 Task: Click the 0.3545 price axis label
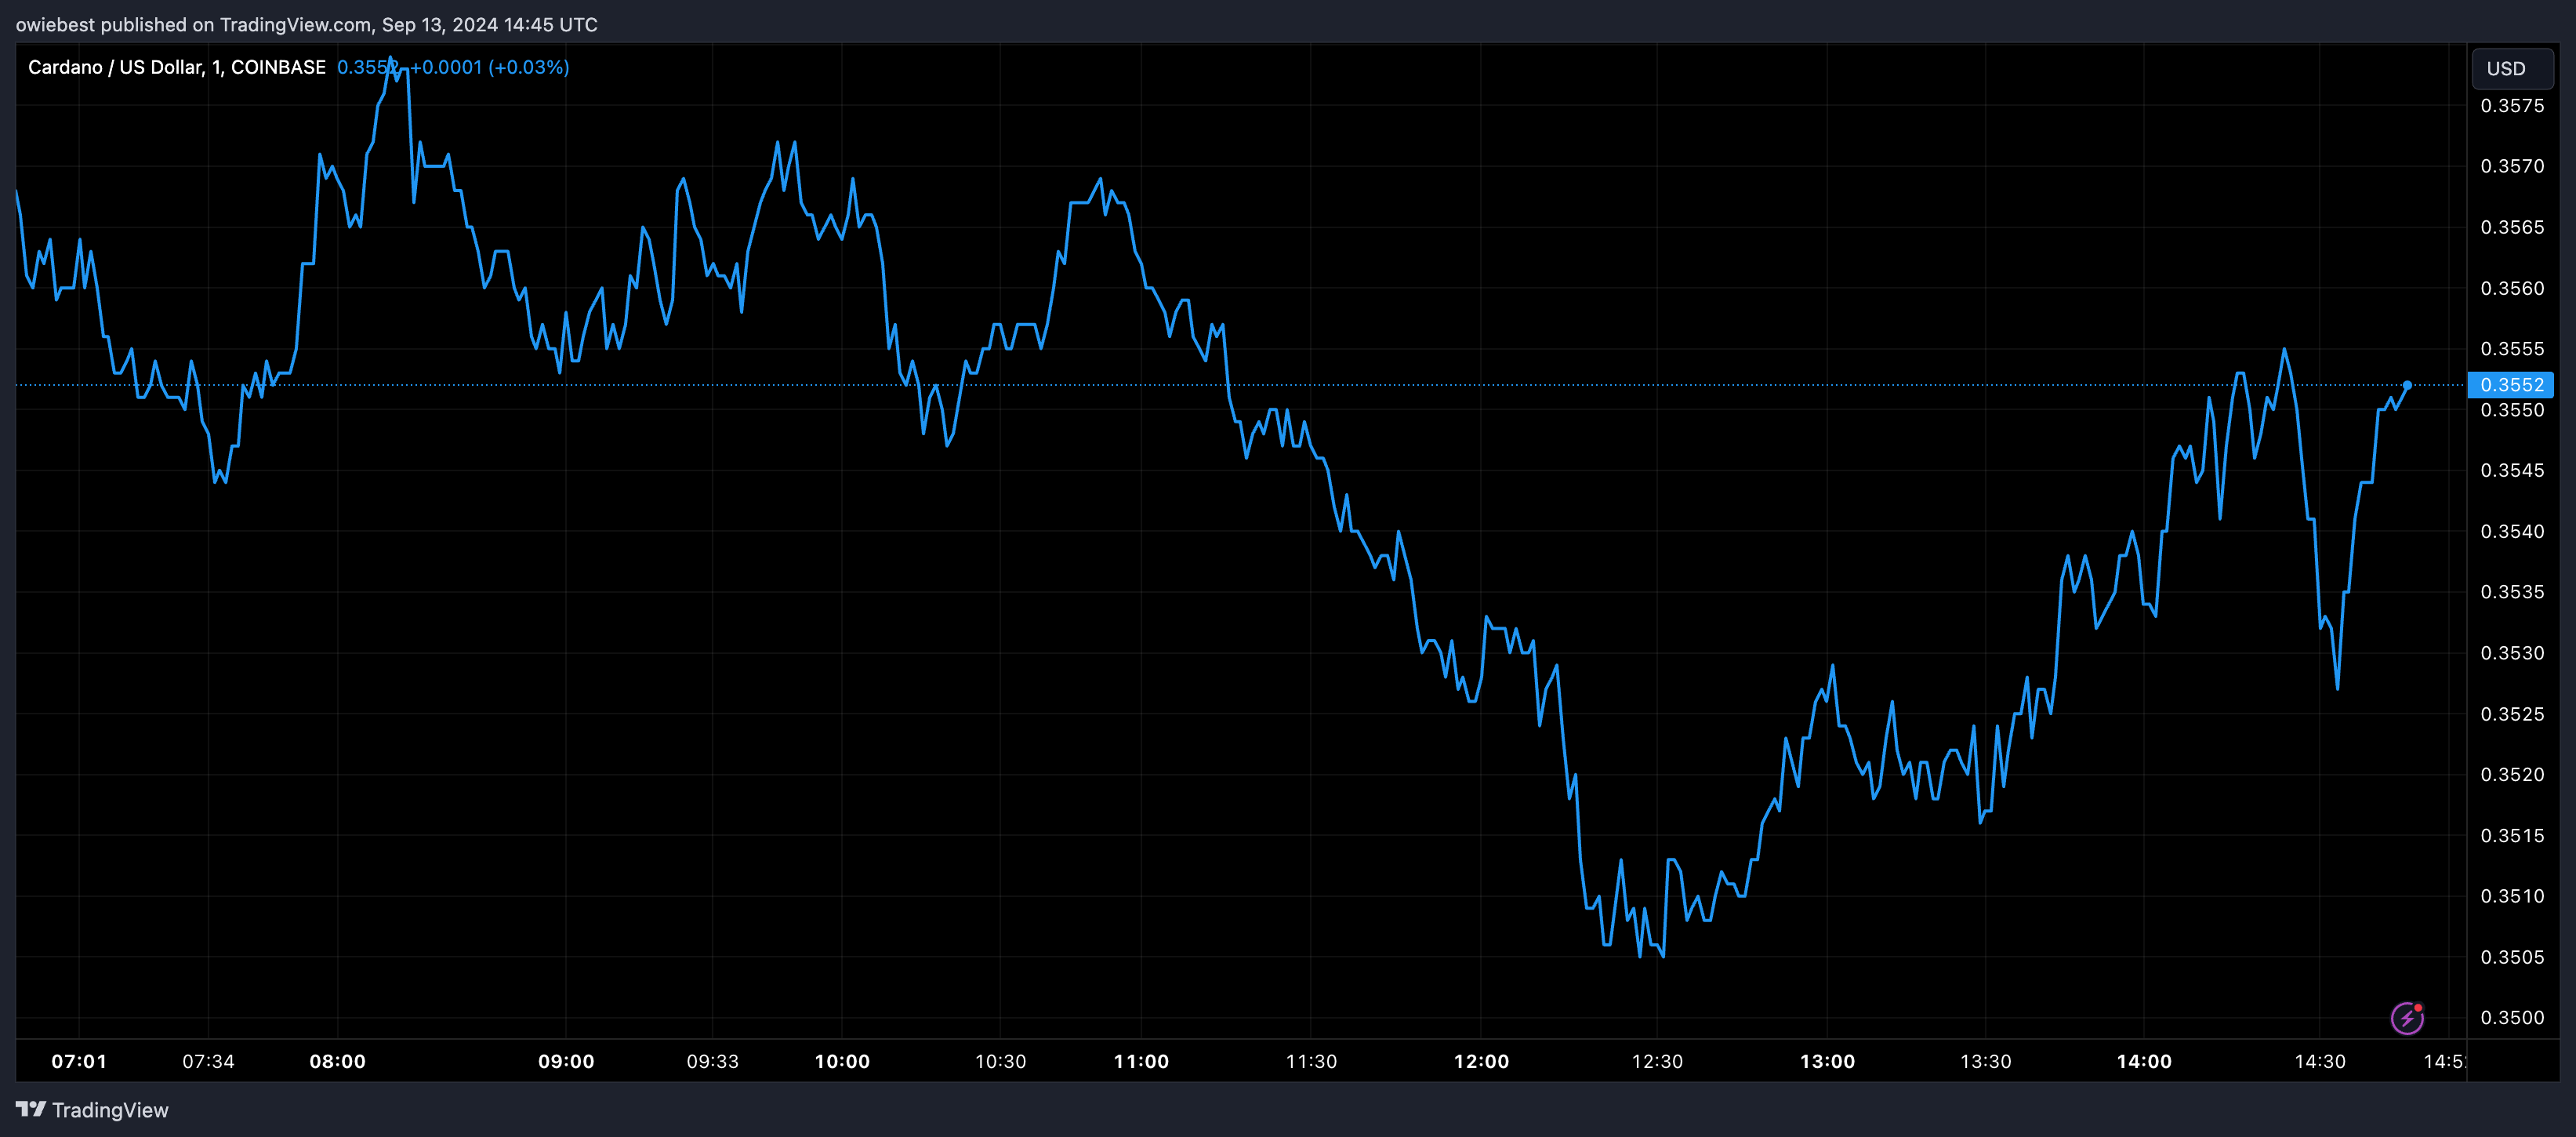point(2512,470)
